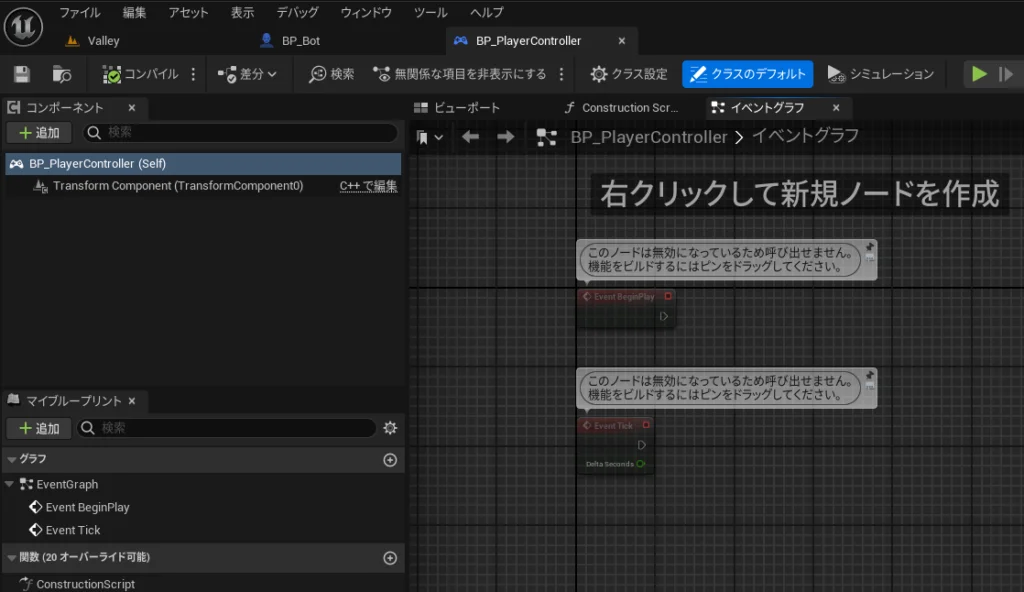Navigate forward with the right arrow
Image resolution: width=1024 pixels, height=592 pixels.
pyautogui.click(x=506, y=137)
